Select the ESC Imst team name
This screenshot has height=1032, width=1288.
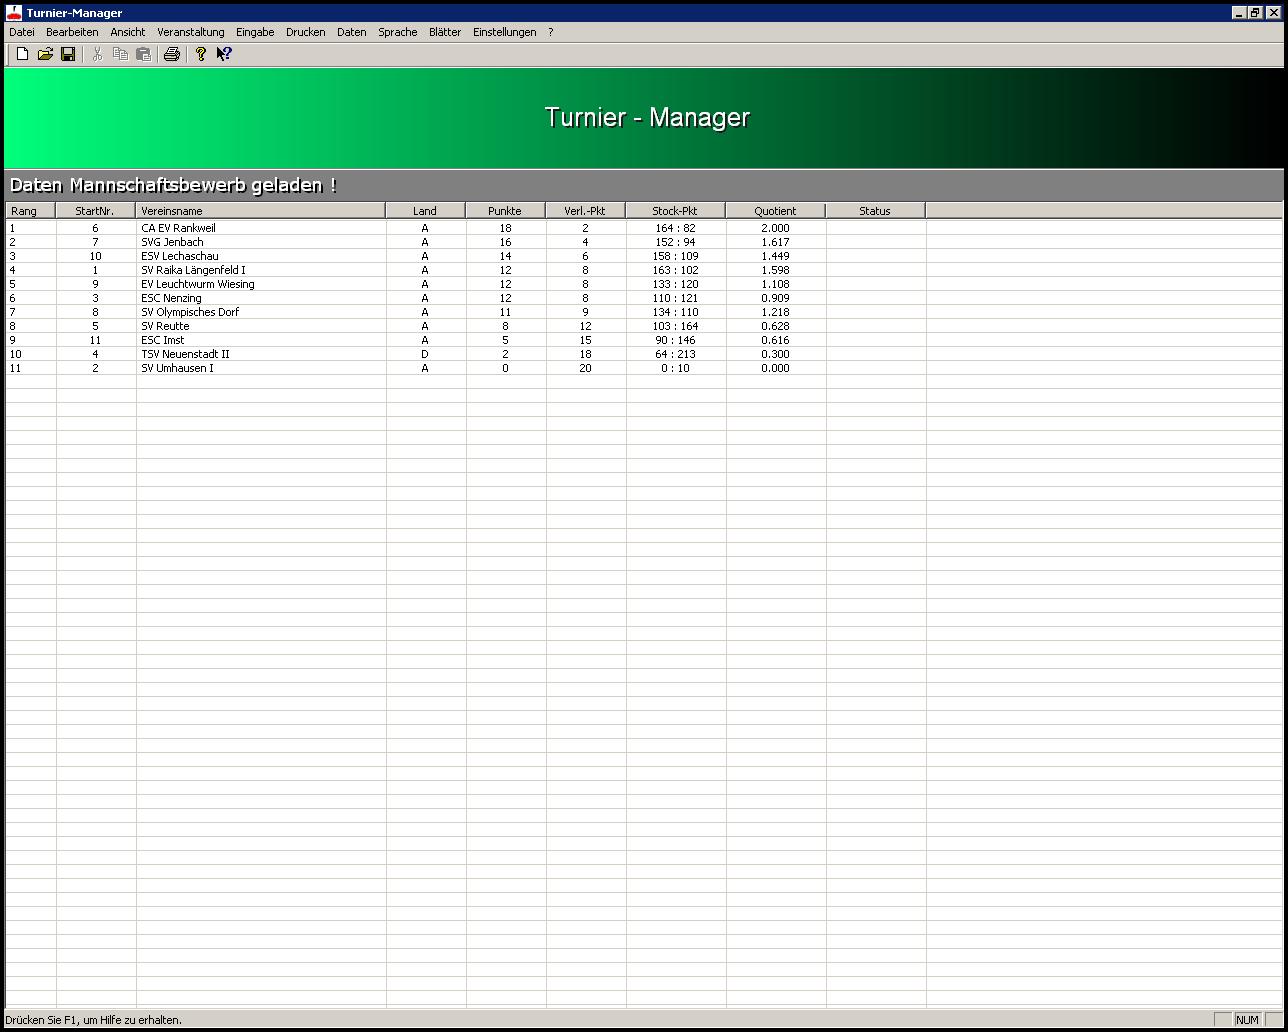pyautogui.click(x=163, y=340)
